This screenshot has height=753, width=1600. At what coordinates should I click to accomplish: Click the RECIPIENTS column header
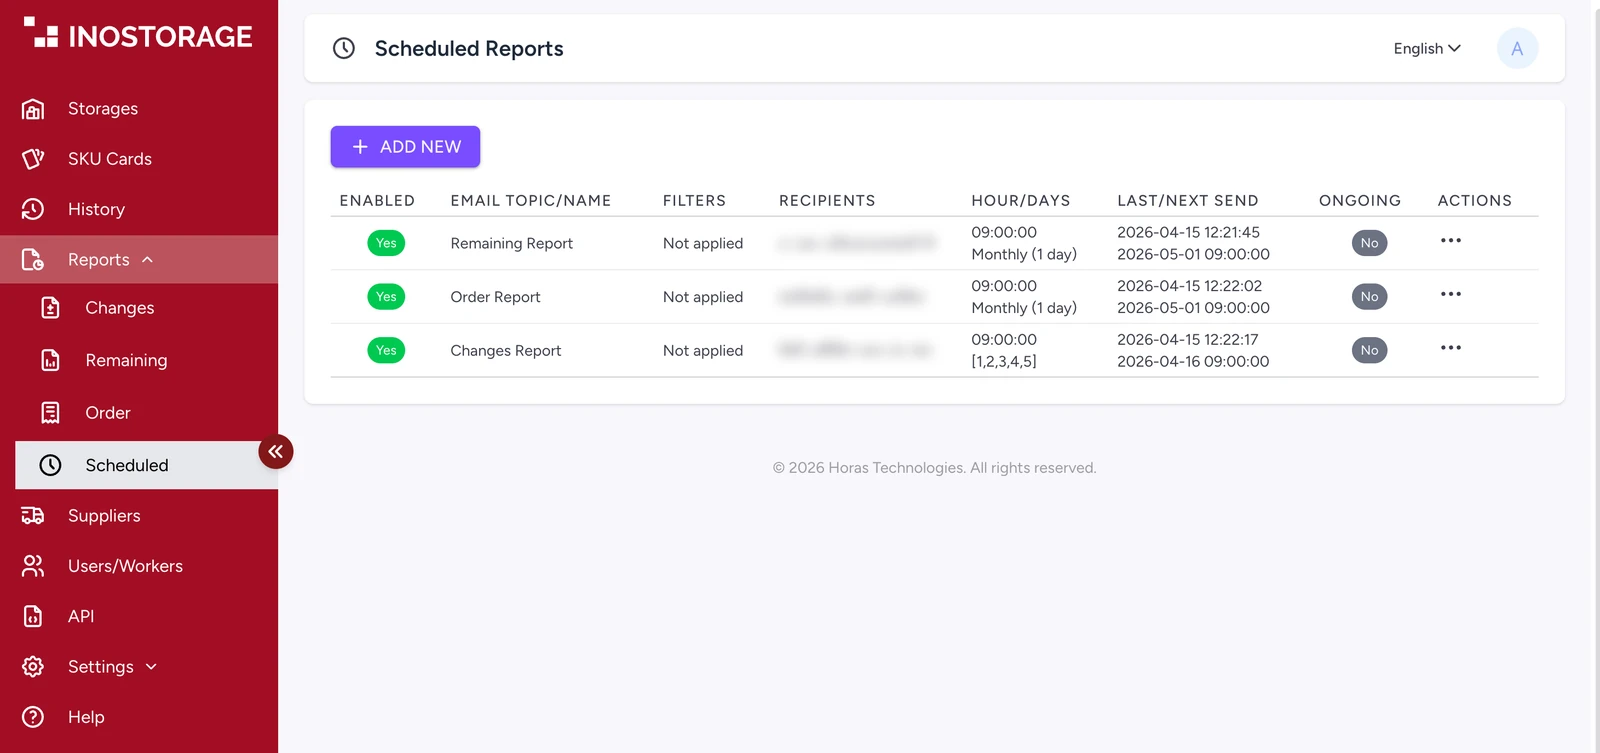pyautogui.click(x=827, y=200)
